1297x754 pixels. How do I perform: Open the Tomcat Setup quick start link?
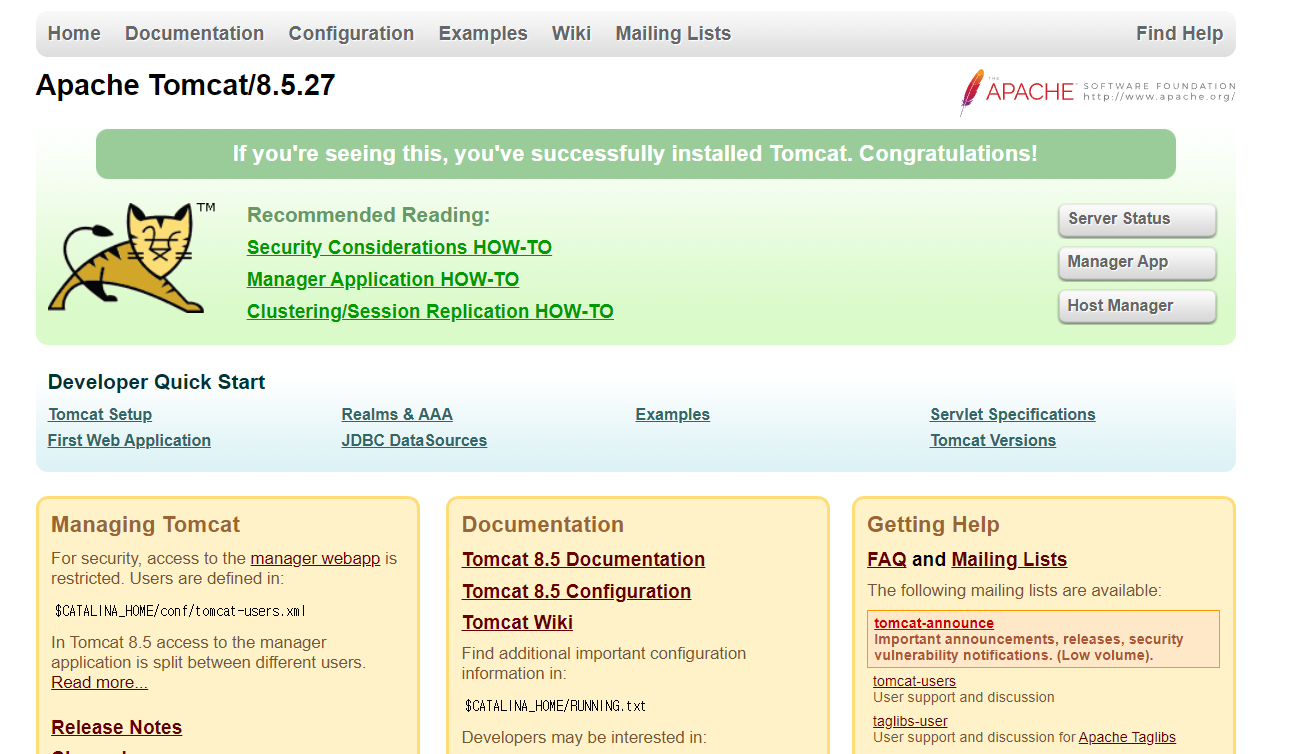[x=100, y=414]
